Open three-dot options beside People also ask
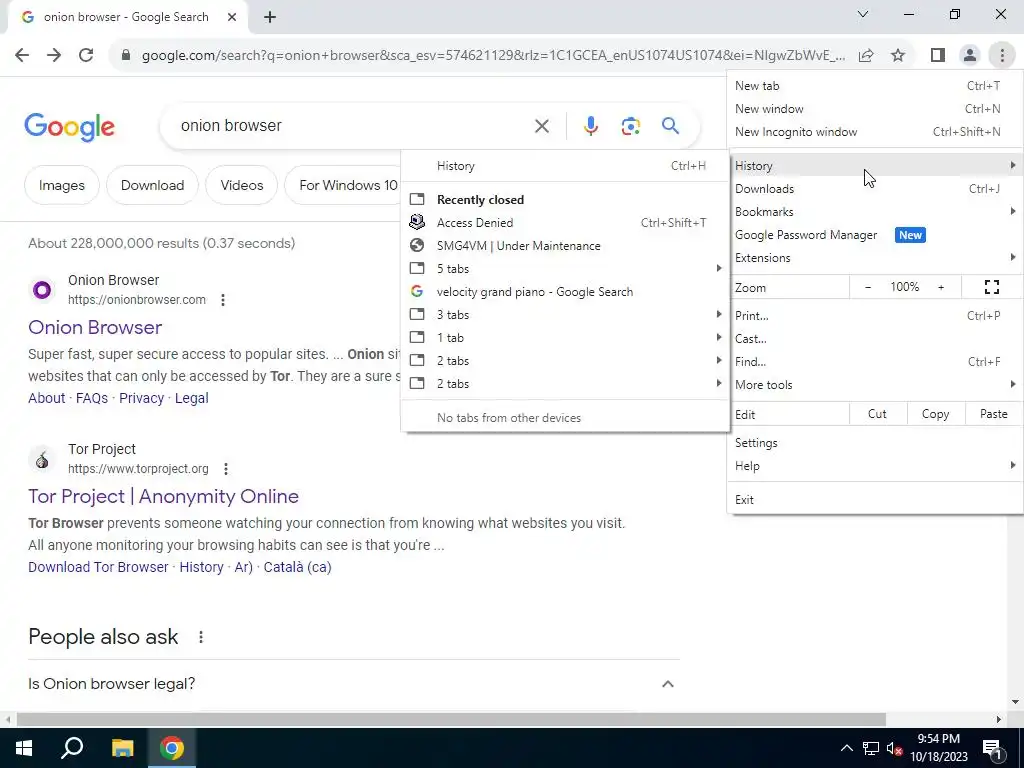This screenshot has height=768, width=1024. coord(201,637)
